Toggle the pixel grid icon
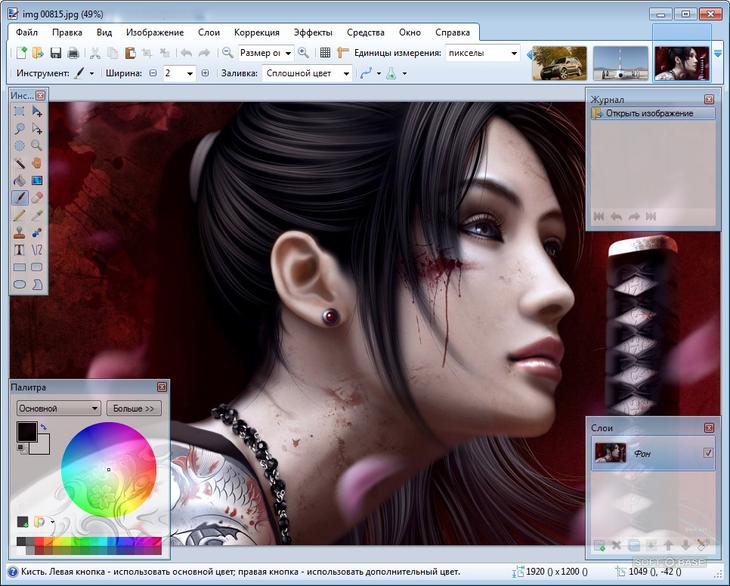Viewport: 730px width, 586px height. [325, 53]
